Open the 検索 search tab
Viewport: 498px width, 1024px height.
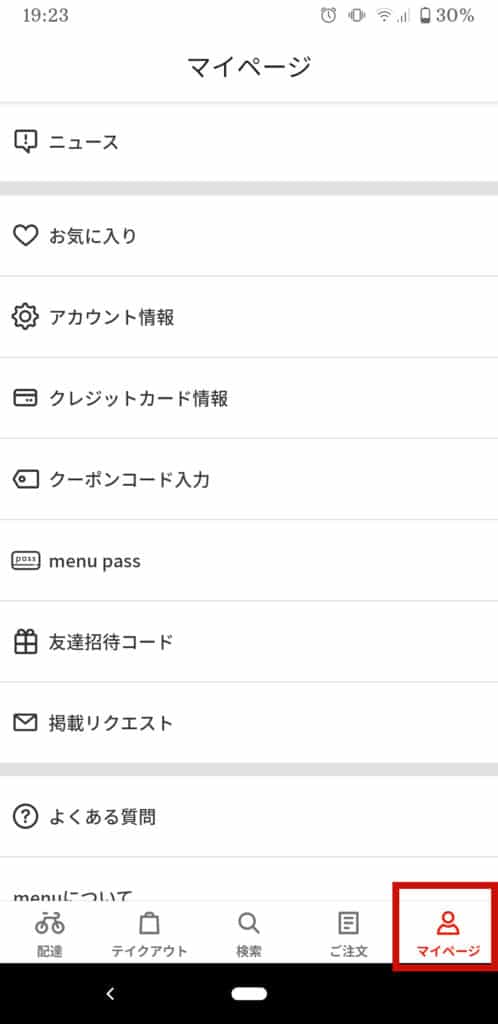(x=249, y=934)
